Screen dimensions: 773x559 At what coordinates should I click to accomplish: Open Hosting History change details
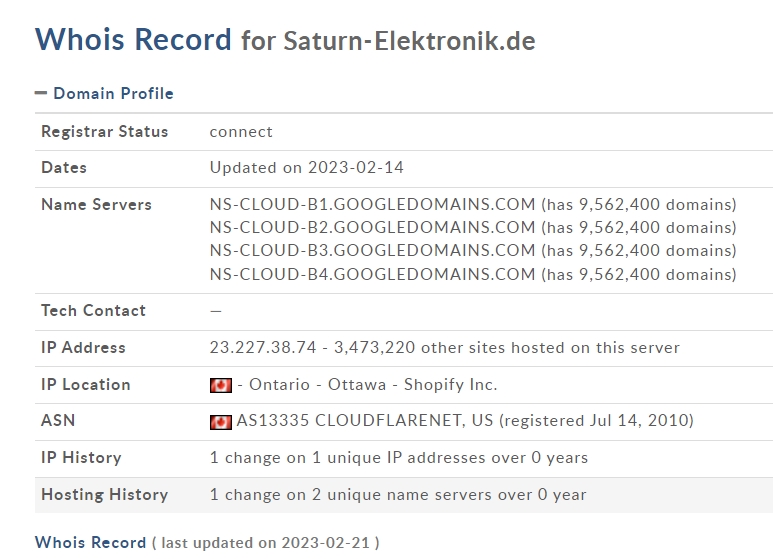tap(398, 494)
